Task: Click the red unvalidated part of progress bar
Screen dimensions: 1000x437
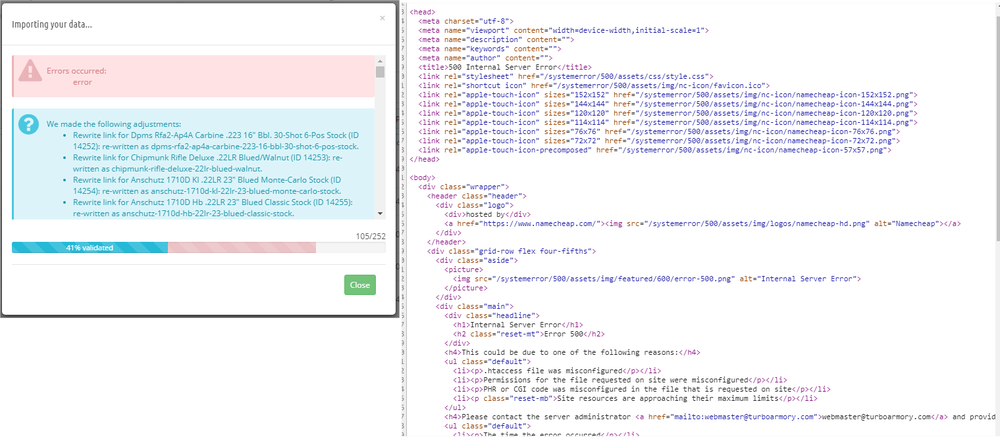Action: pyautogui.click(x=242, y=248)
